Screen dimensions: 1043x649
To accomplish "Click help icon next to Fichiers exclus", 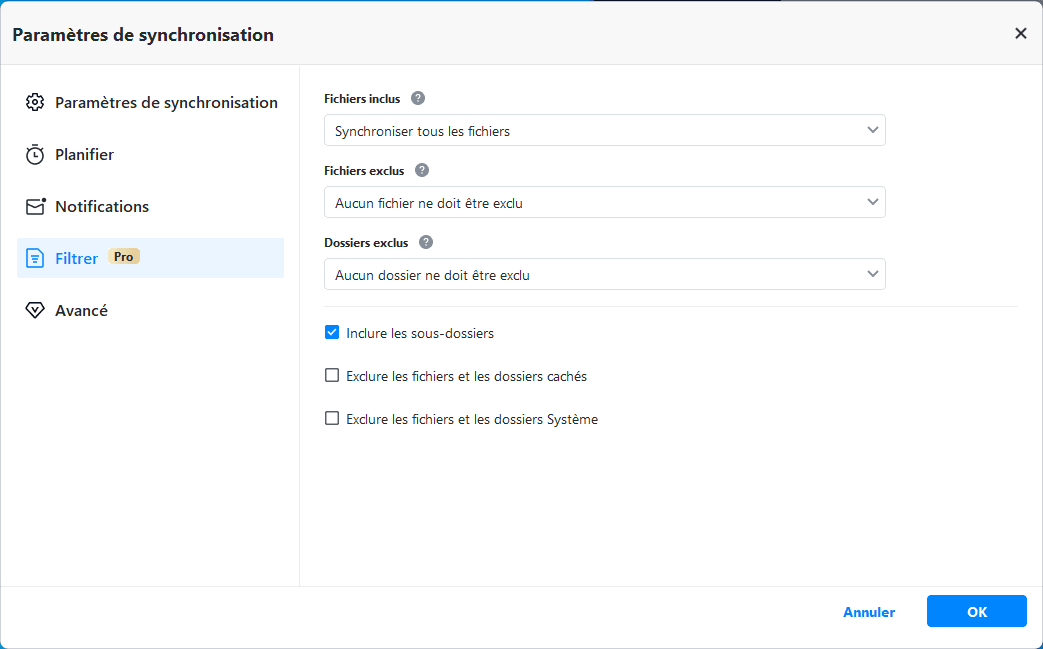I will [x=422, y=171].
